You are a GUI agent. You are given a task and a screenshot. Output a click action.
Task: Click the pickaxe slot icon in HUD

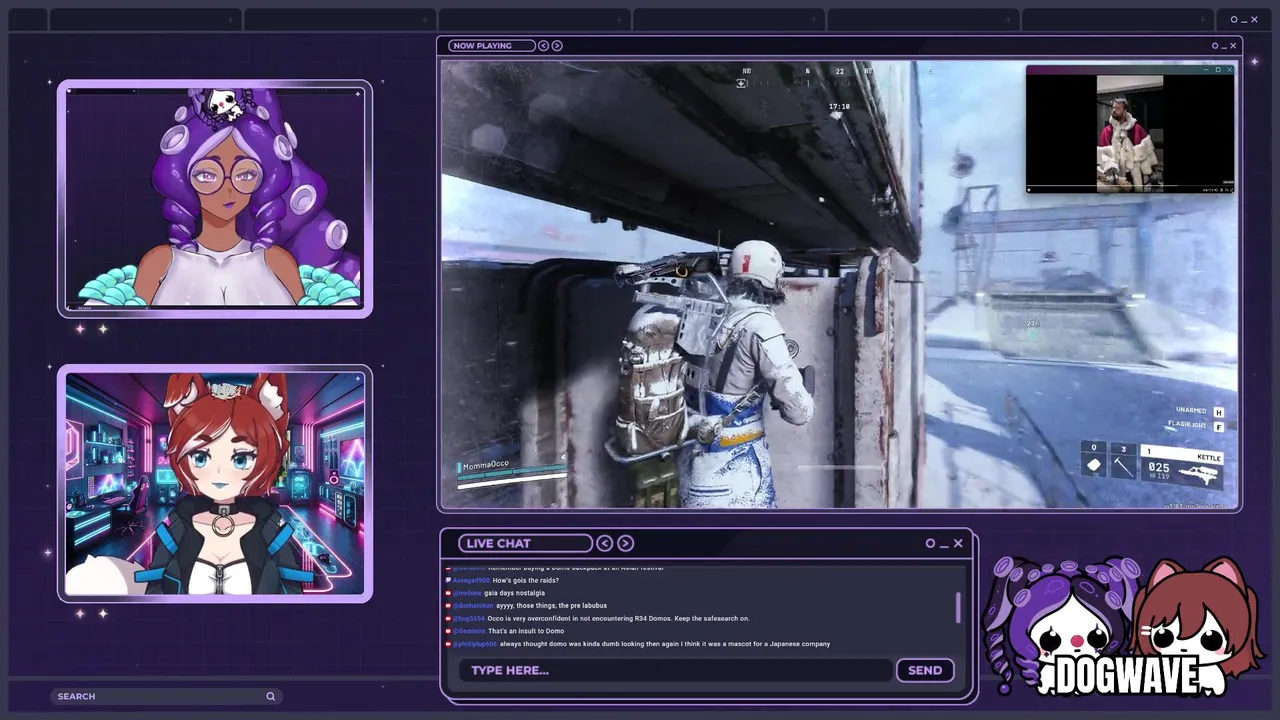(1123, 466)
